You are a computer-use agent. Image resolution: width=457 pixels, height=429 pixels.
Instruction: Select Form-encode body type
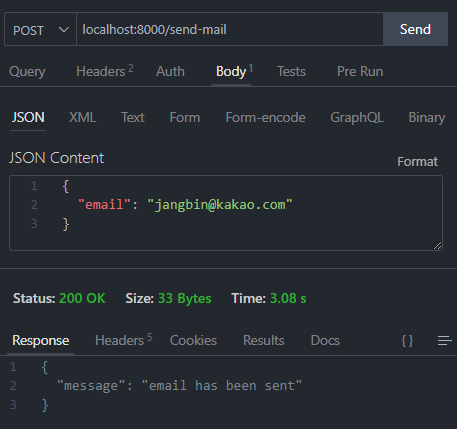point(265,117)
